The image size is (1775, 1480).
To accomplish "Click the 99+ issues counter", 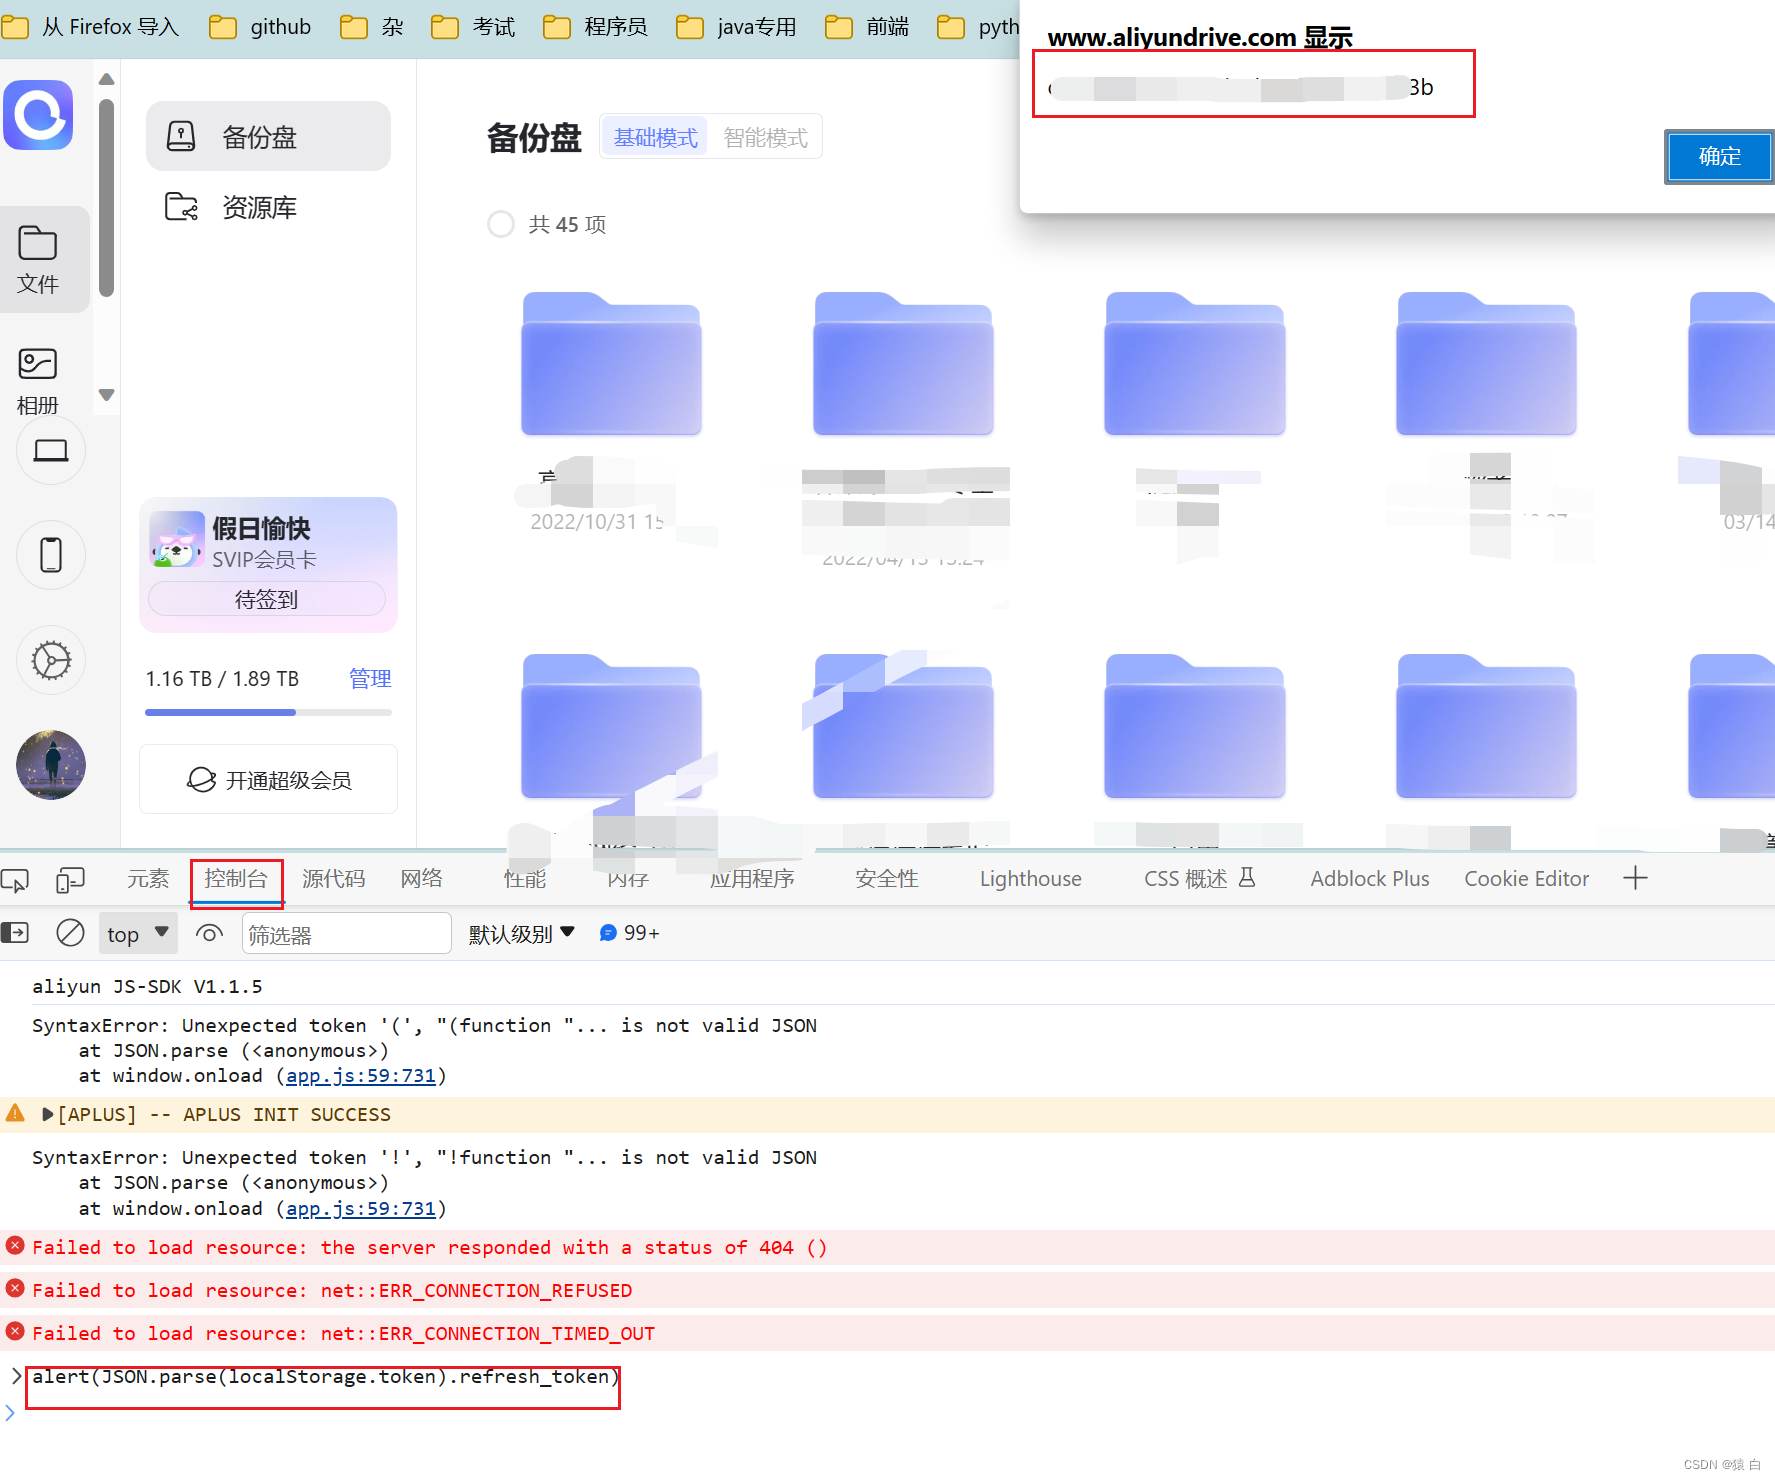I will (629, 933).
